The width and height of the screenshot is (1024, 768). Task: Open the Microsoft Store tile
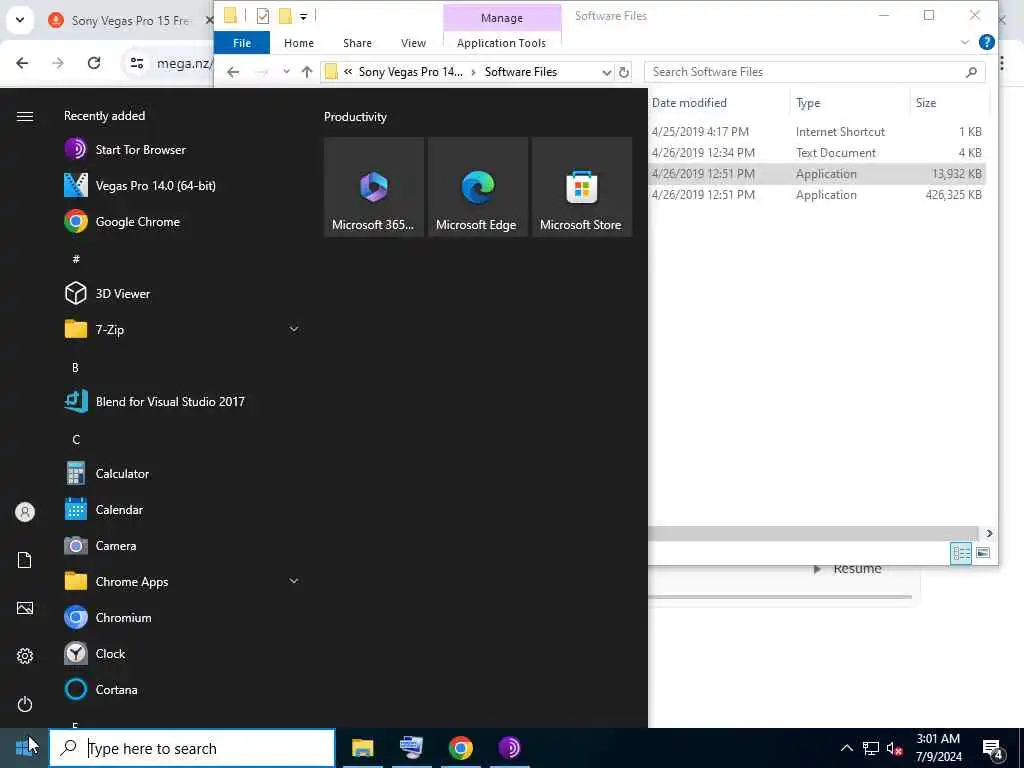click(x=581, y=187)
